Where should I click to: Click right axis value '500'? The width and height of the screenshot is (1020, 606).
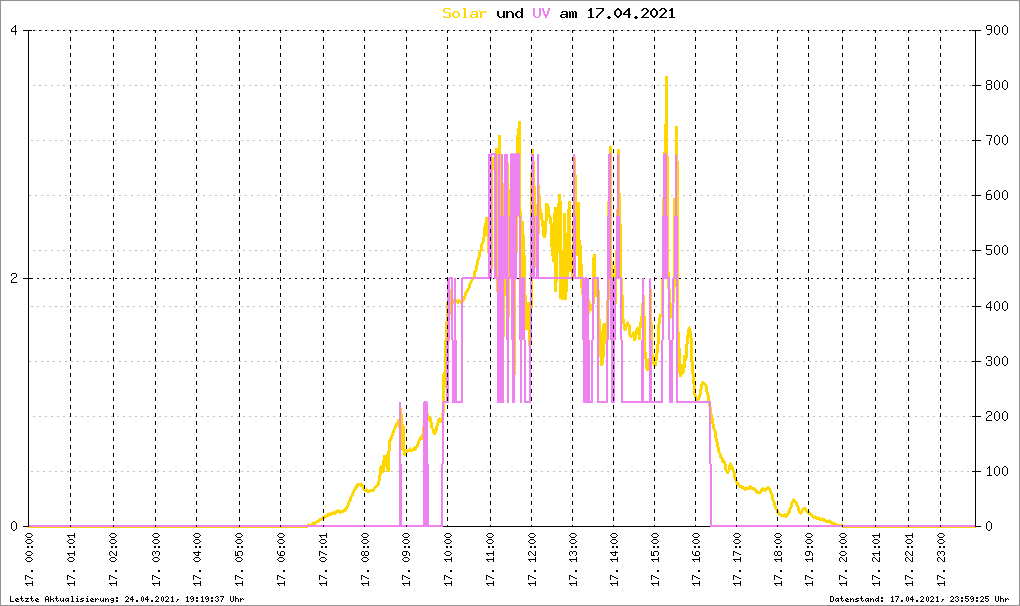click(x=997, y=250)
